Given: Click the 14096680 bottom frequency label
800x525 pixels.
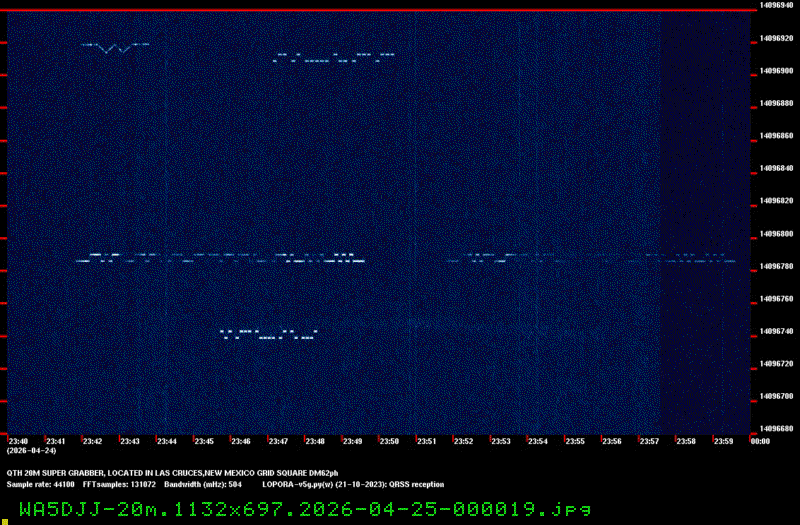Looking at the screenshot, I should click(x=777, y=429).
